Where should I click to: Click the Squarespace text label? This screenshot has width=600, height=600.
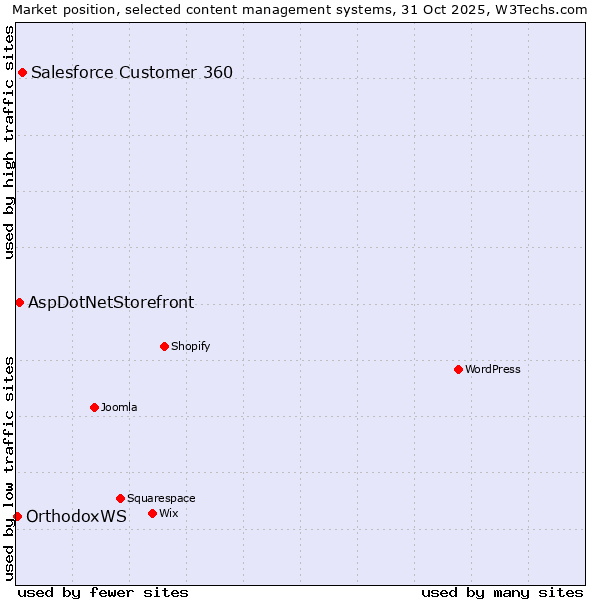161,498
